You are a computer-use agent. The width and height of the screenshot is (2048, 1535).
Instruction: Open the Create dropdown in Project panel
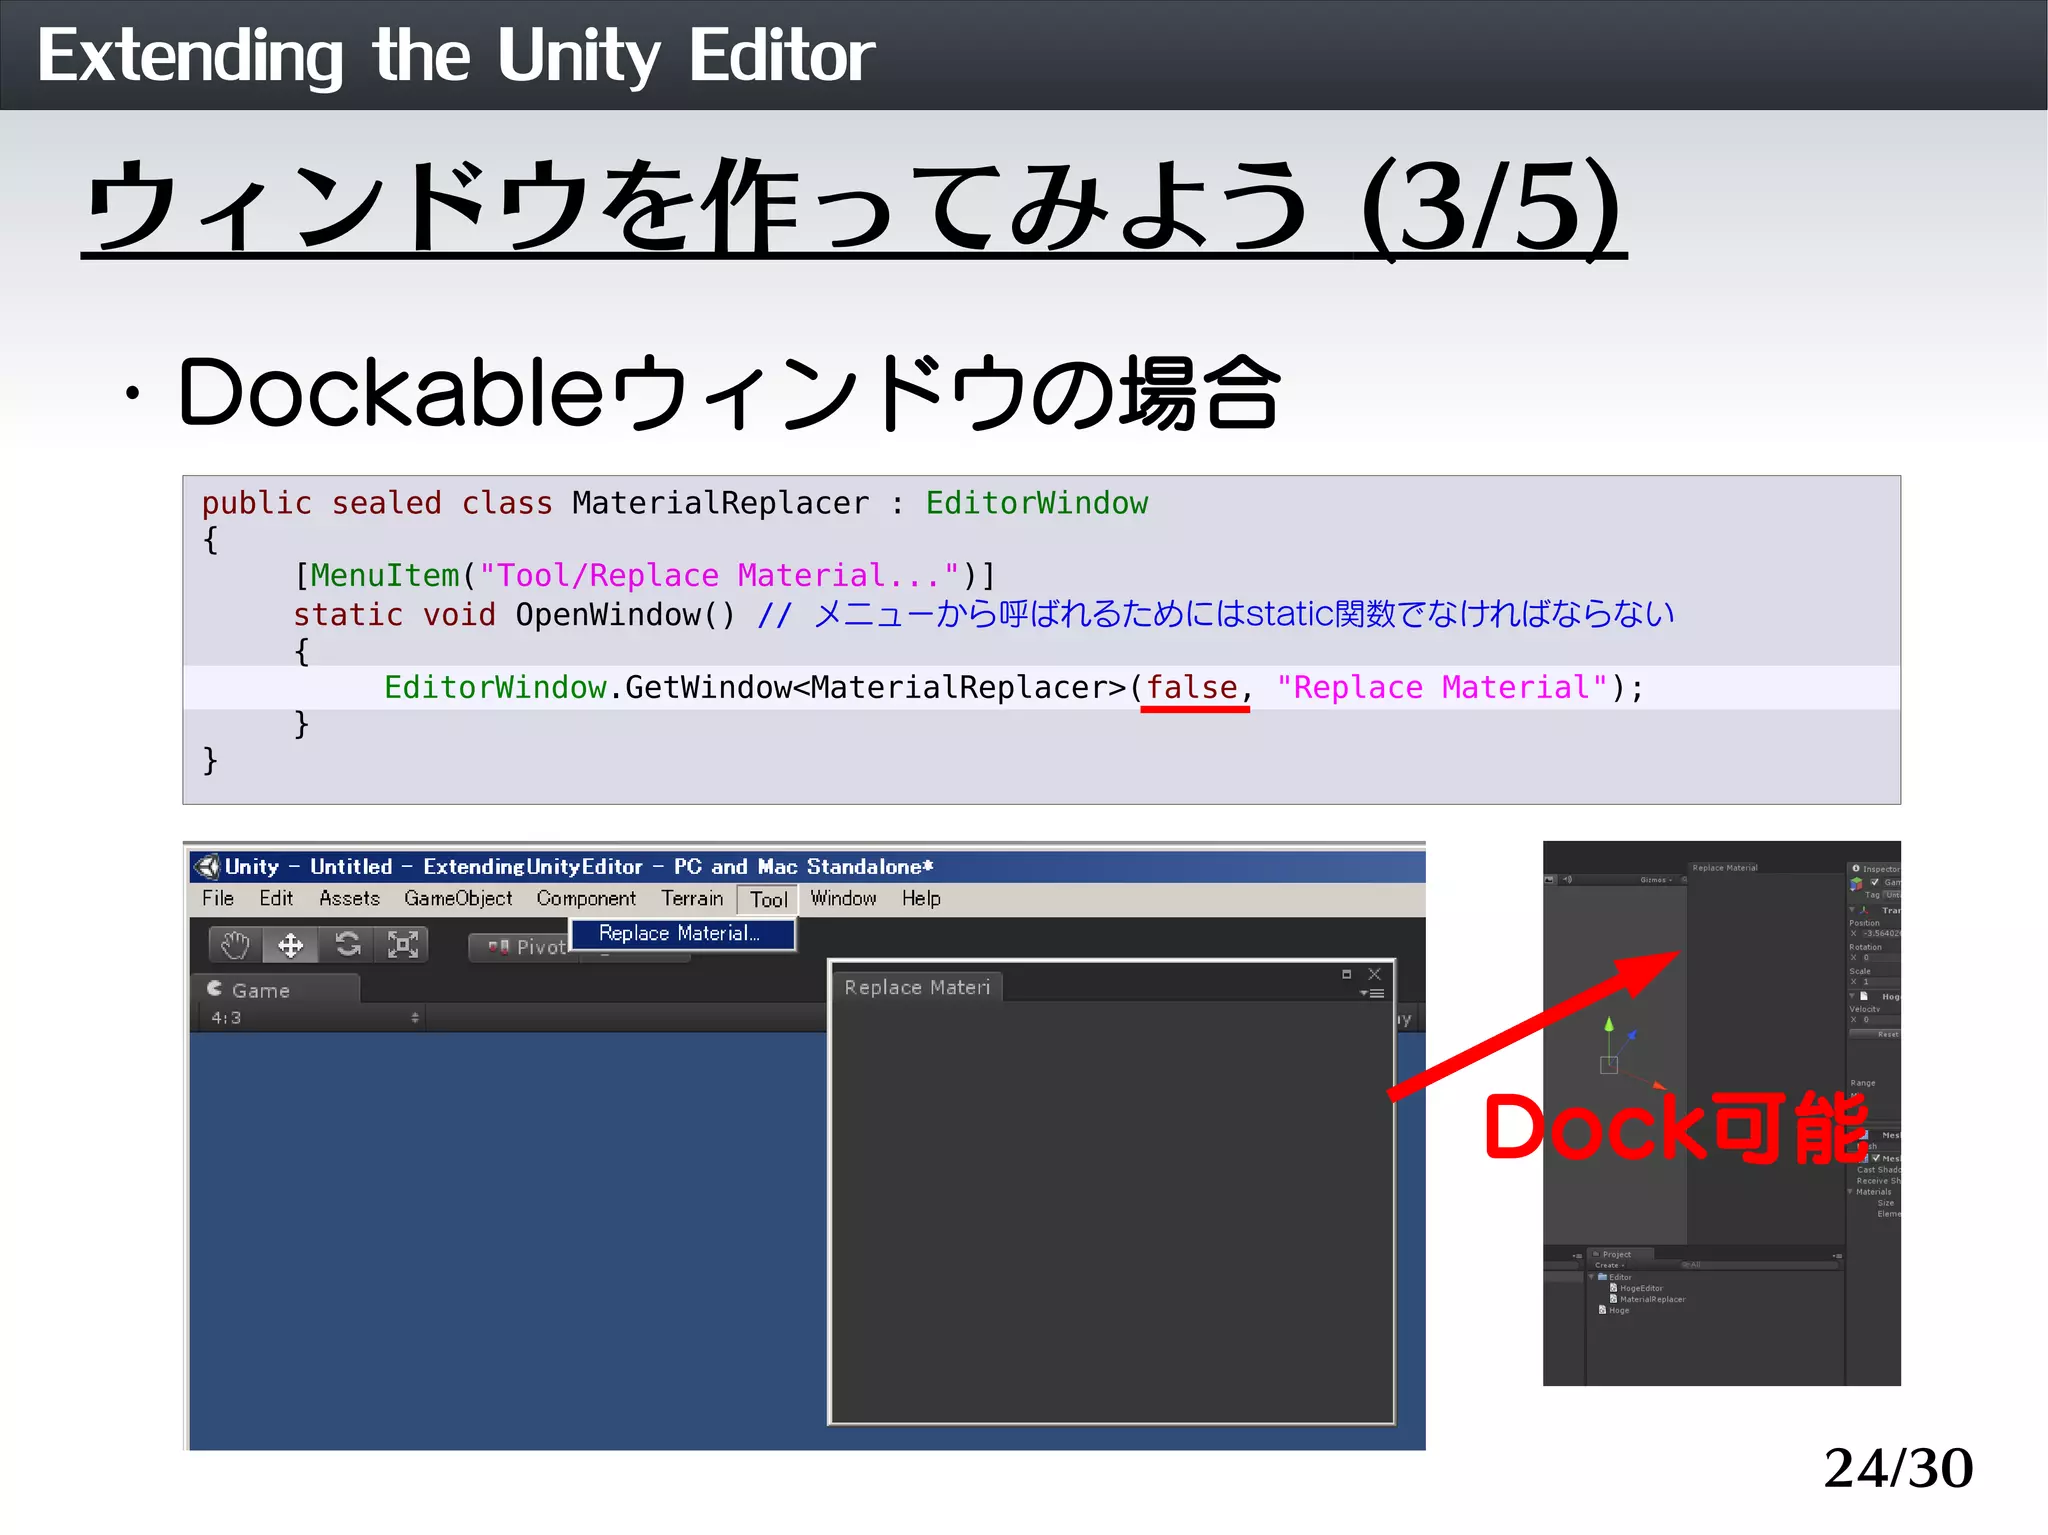1610,1265
